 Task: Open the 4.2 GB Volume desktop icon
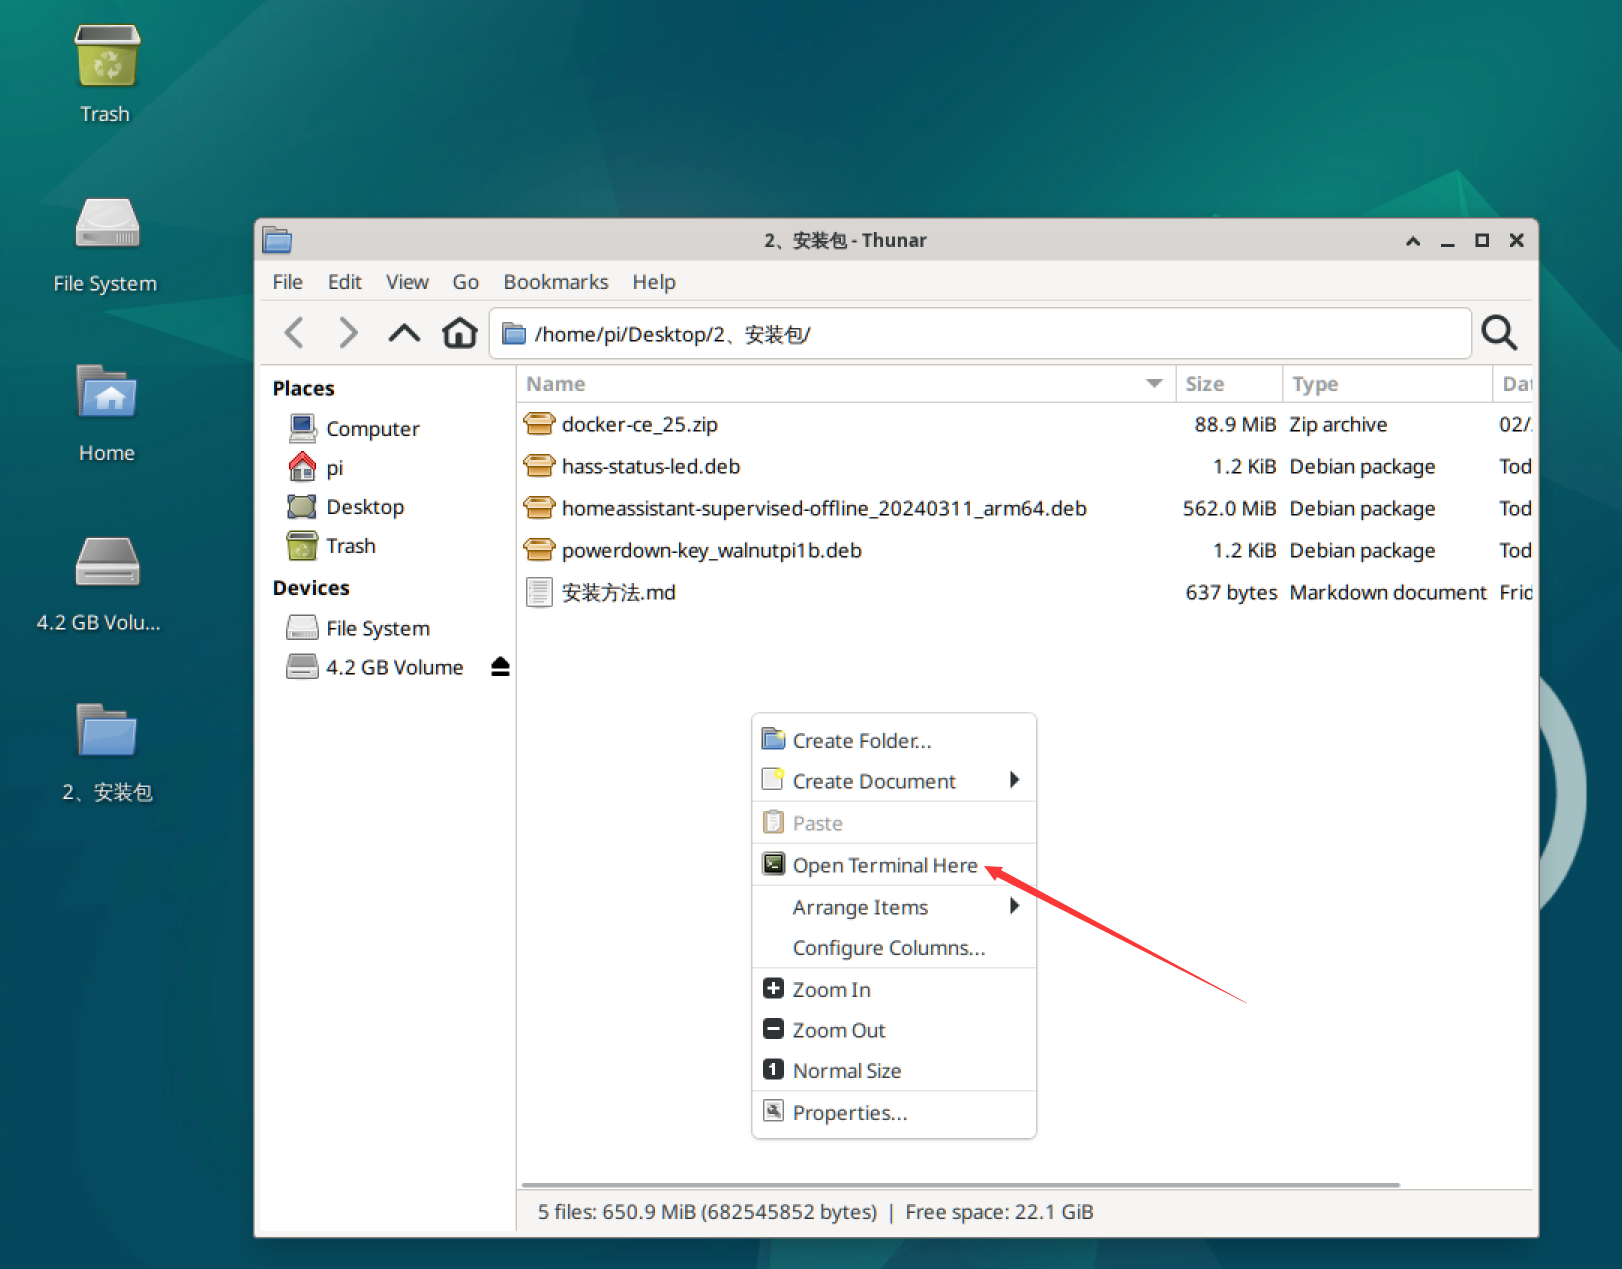(106, 562)
